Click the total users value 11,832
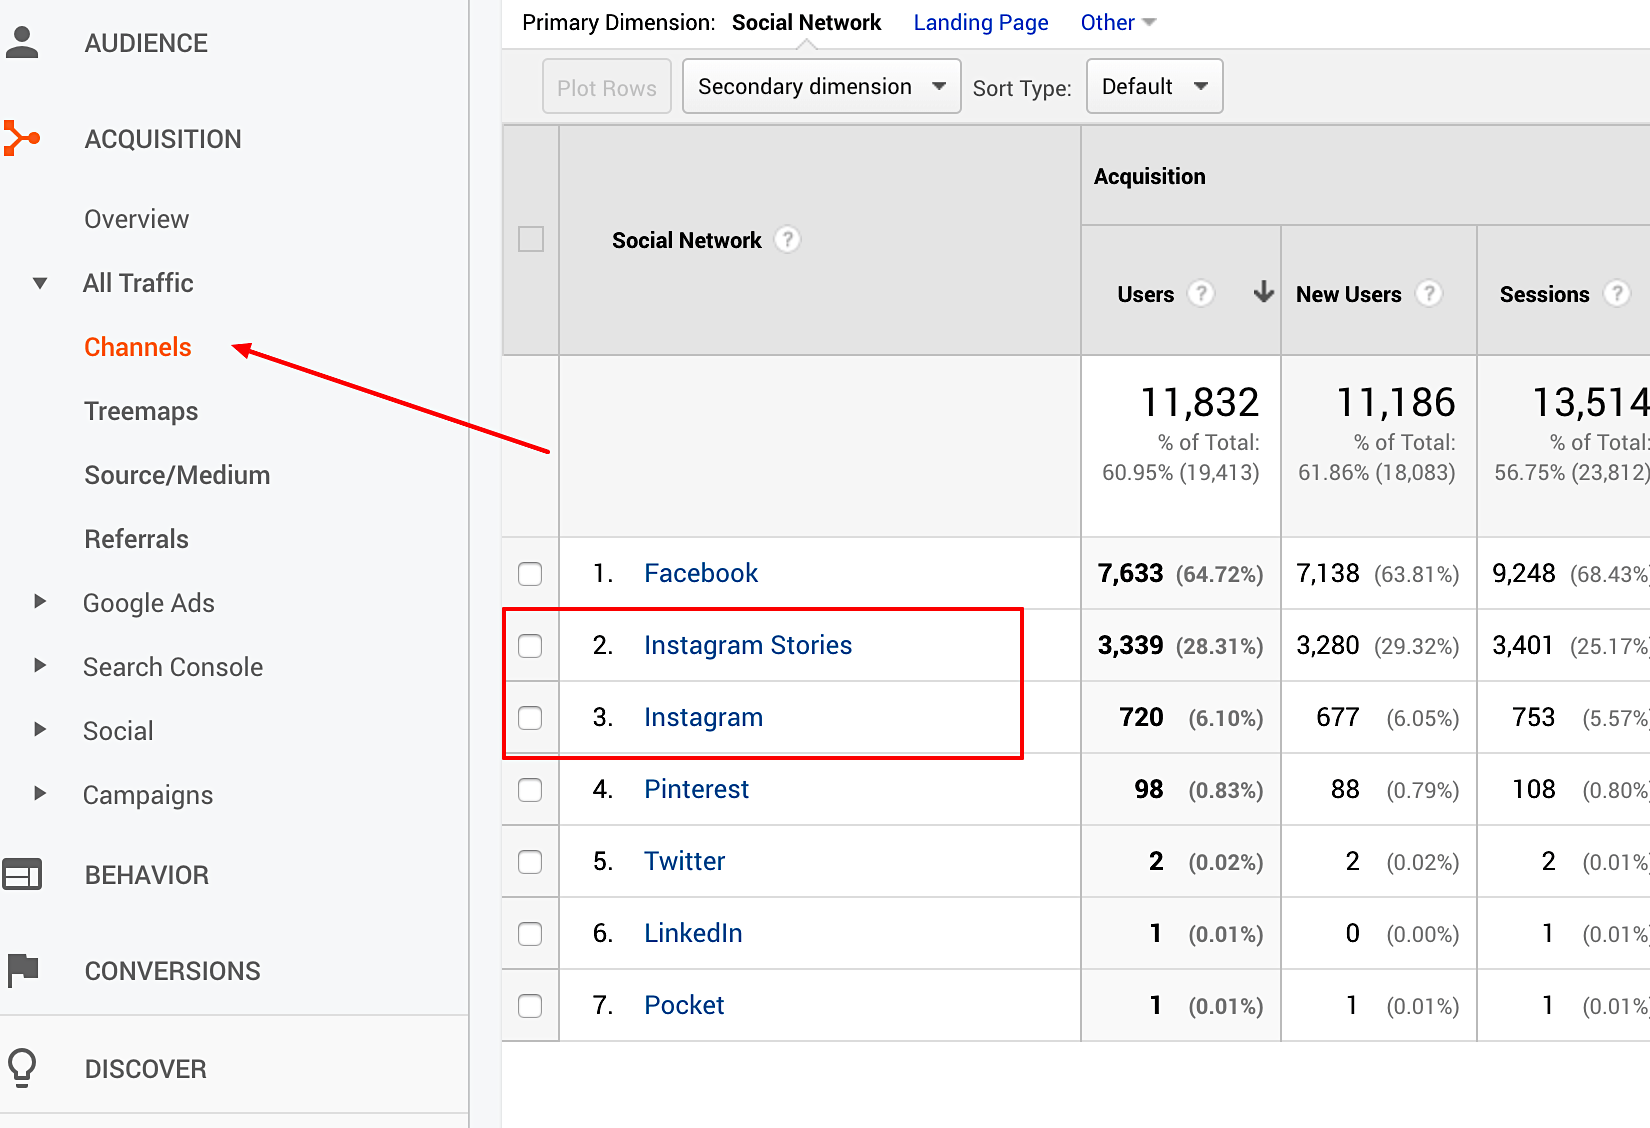 [1200, 403]
